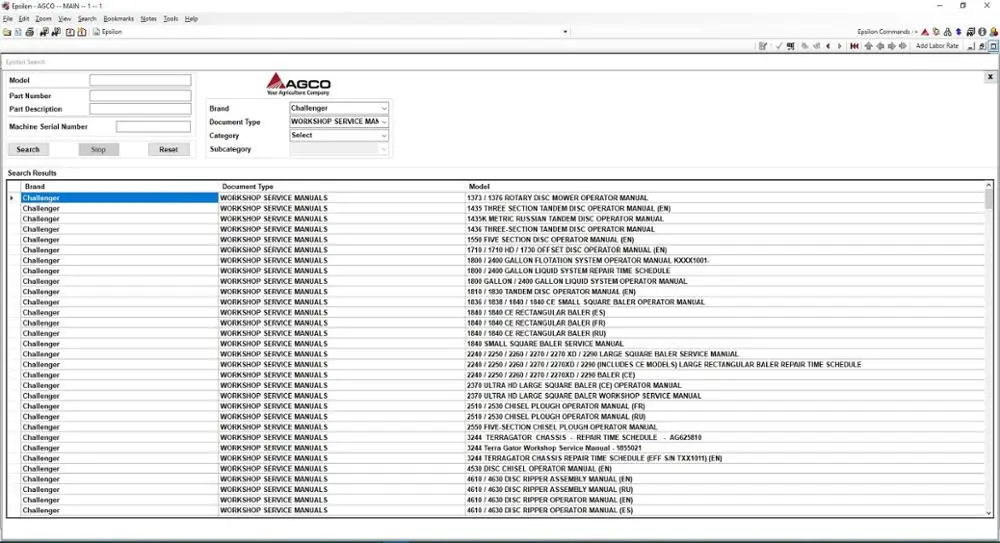Click the Machine Serial Number input field
This screenshot has width=1000, height=543.
pyautogui.click(x=153, y=127)
